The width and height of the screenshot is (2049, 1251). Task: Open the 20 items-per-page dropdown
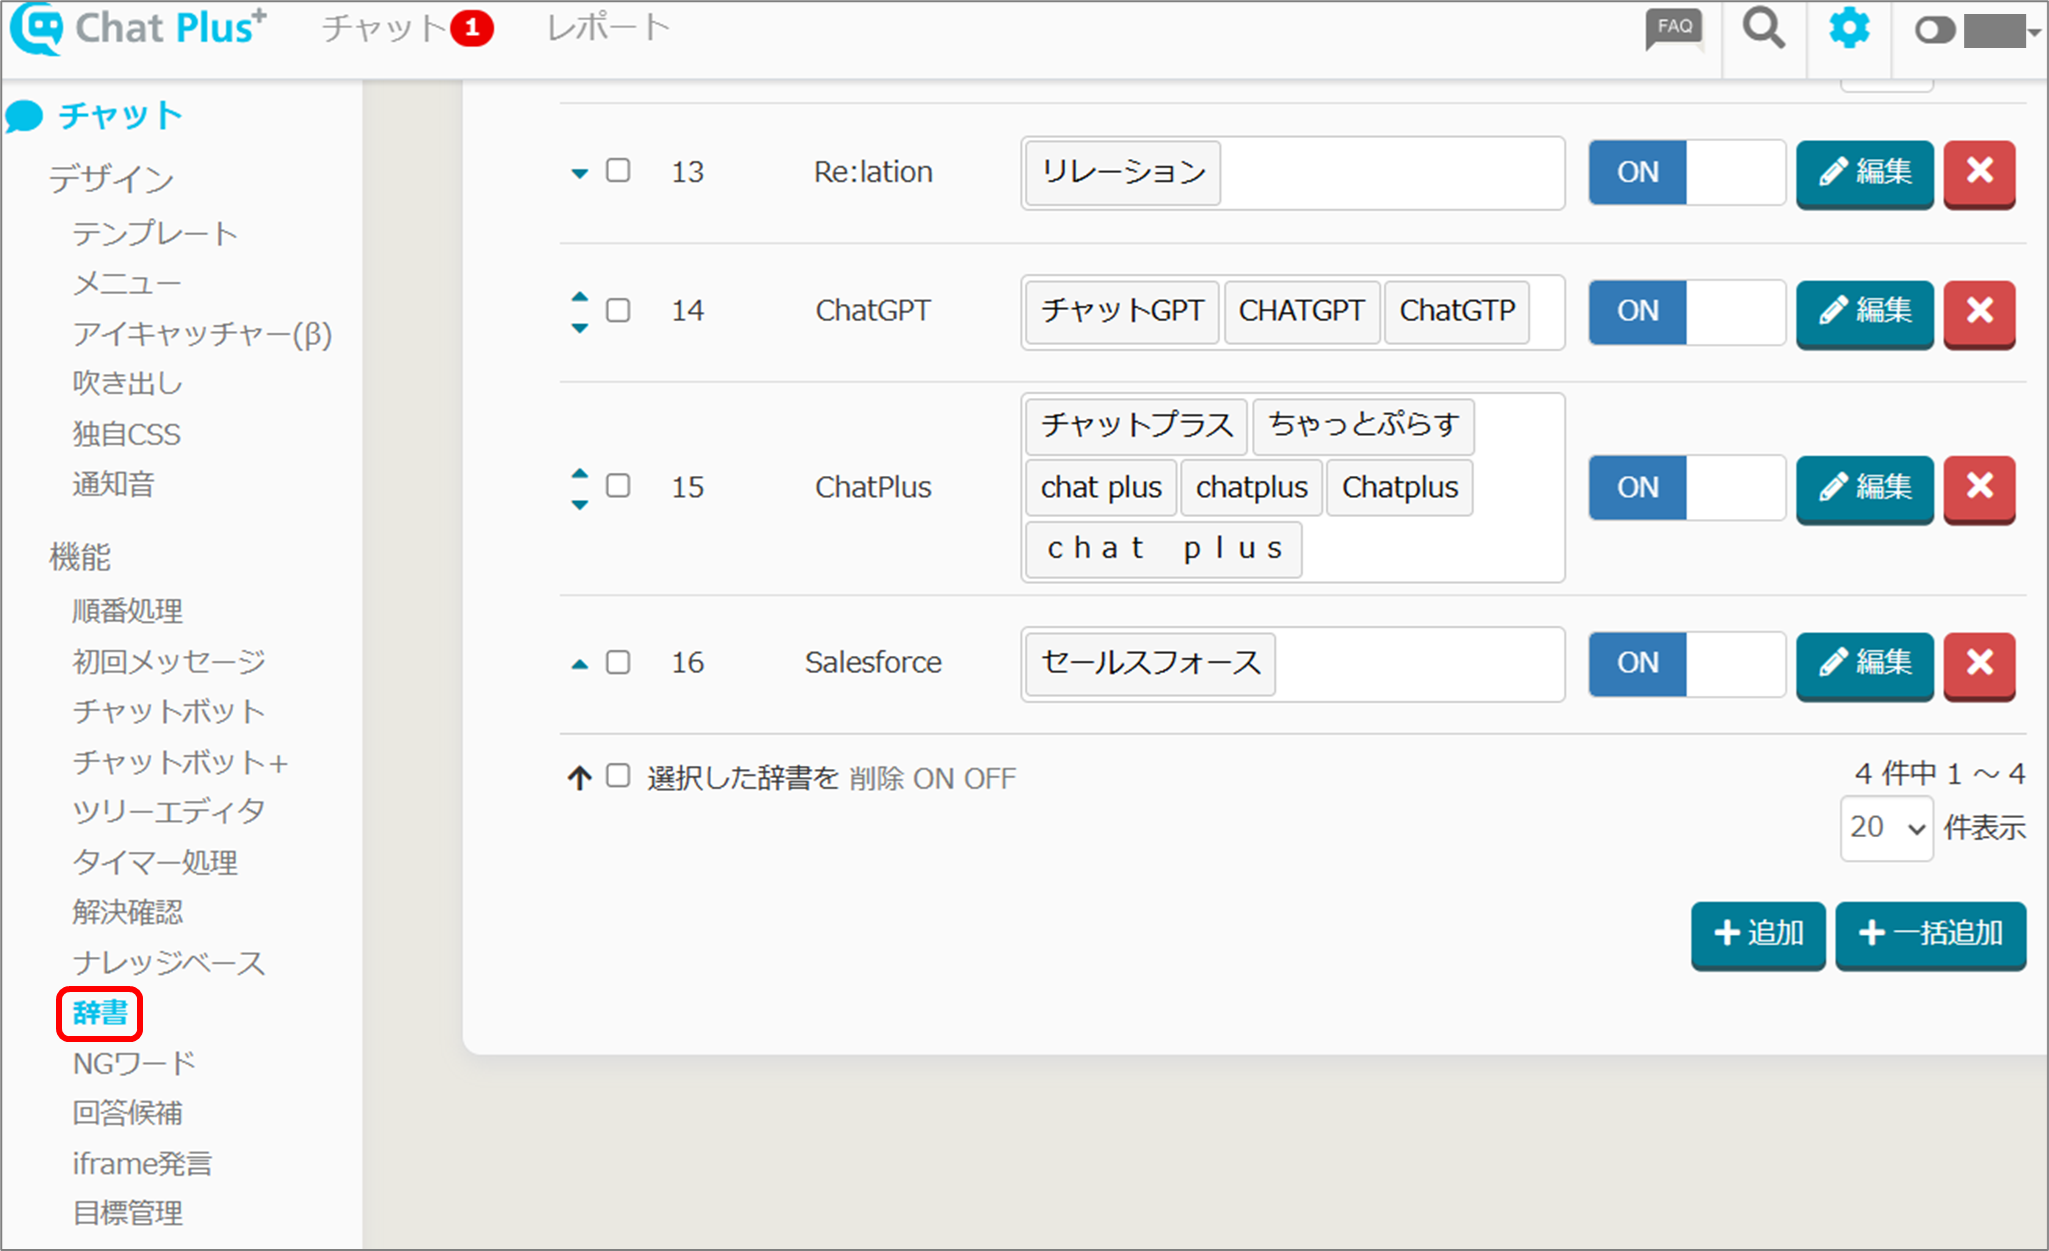tap(1885, 827)
